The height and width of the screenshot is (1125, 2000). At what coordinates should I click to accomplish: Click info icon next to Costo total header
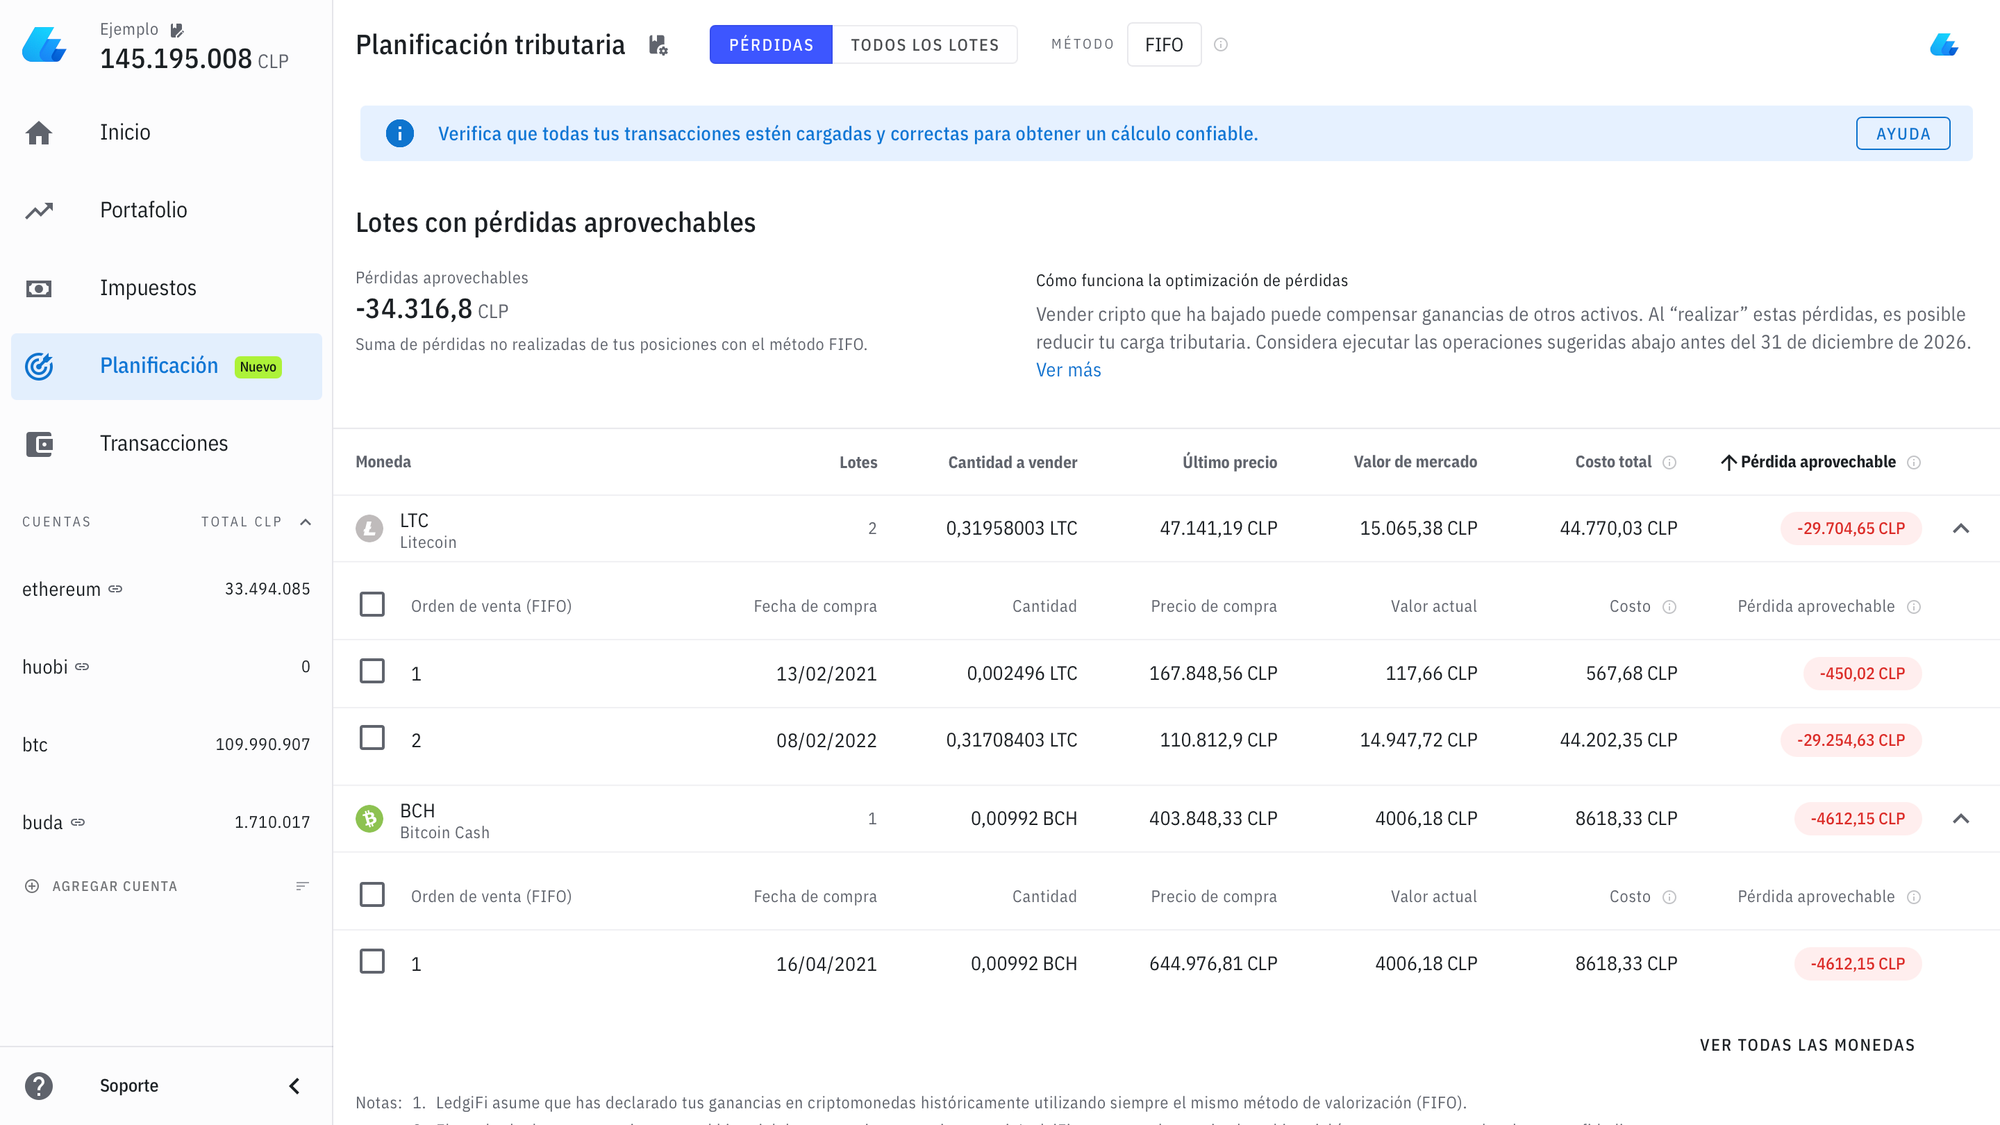[1669, 462]
